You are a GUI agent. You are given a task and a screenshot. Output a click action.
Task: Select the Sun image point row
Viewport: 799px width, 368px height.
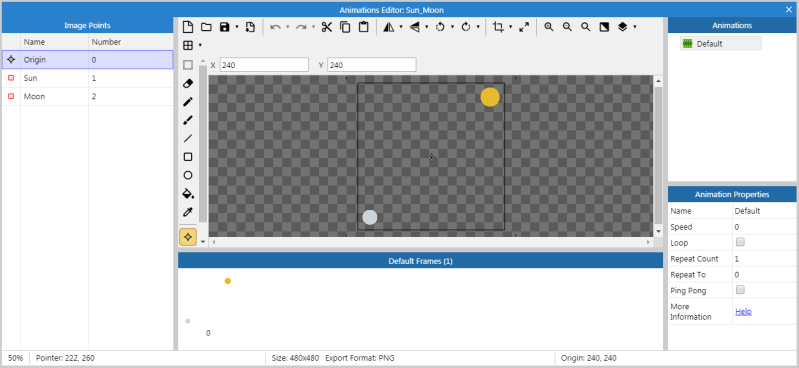(x=88, y=78)
